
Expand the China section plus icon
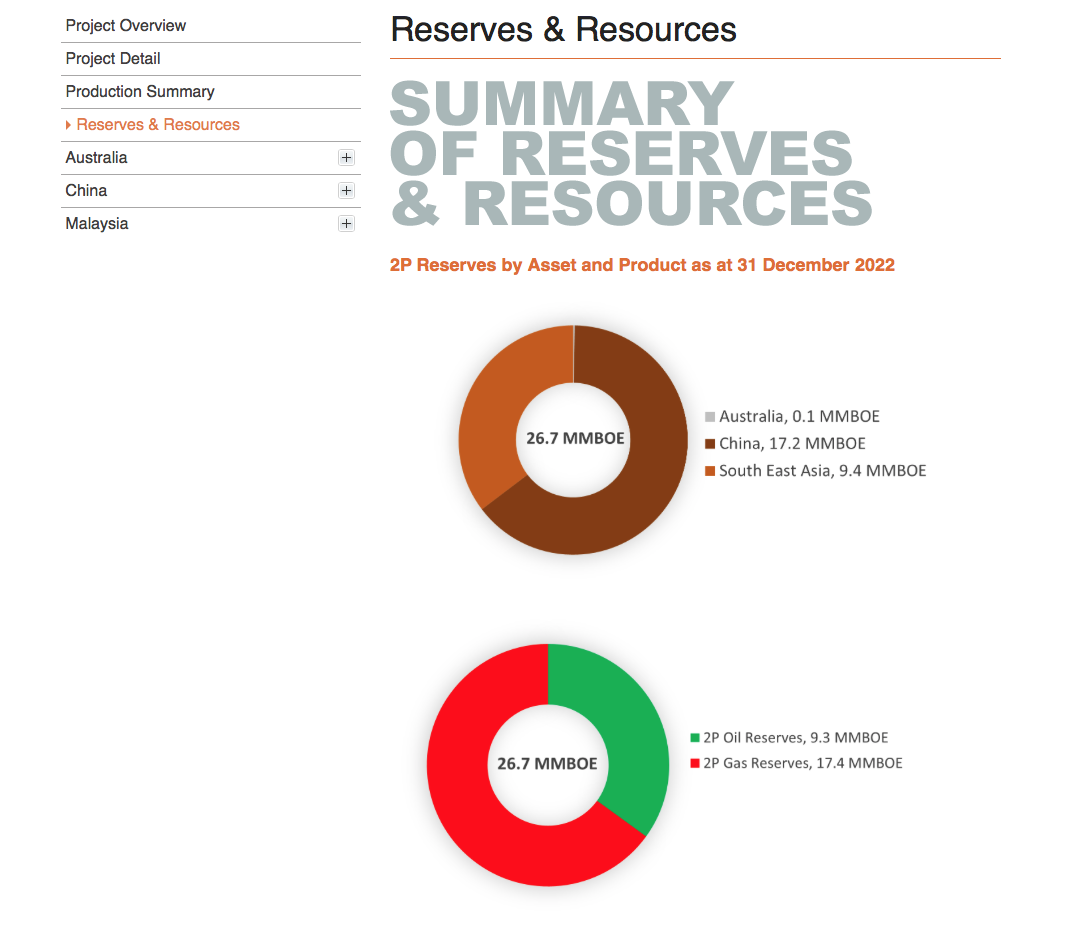click(346, 191)
